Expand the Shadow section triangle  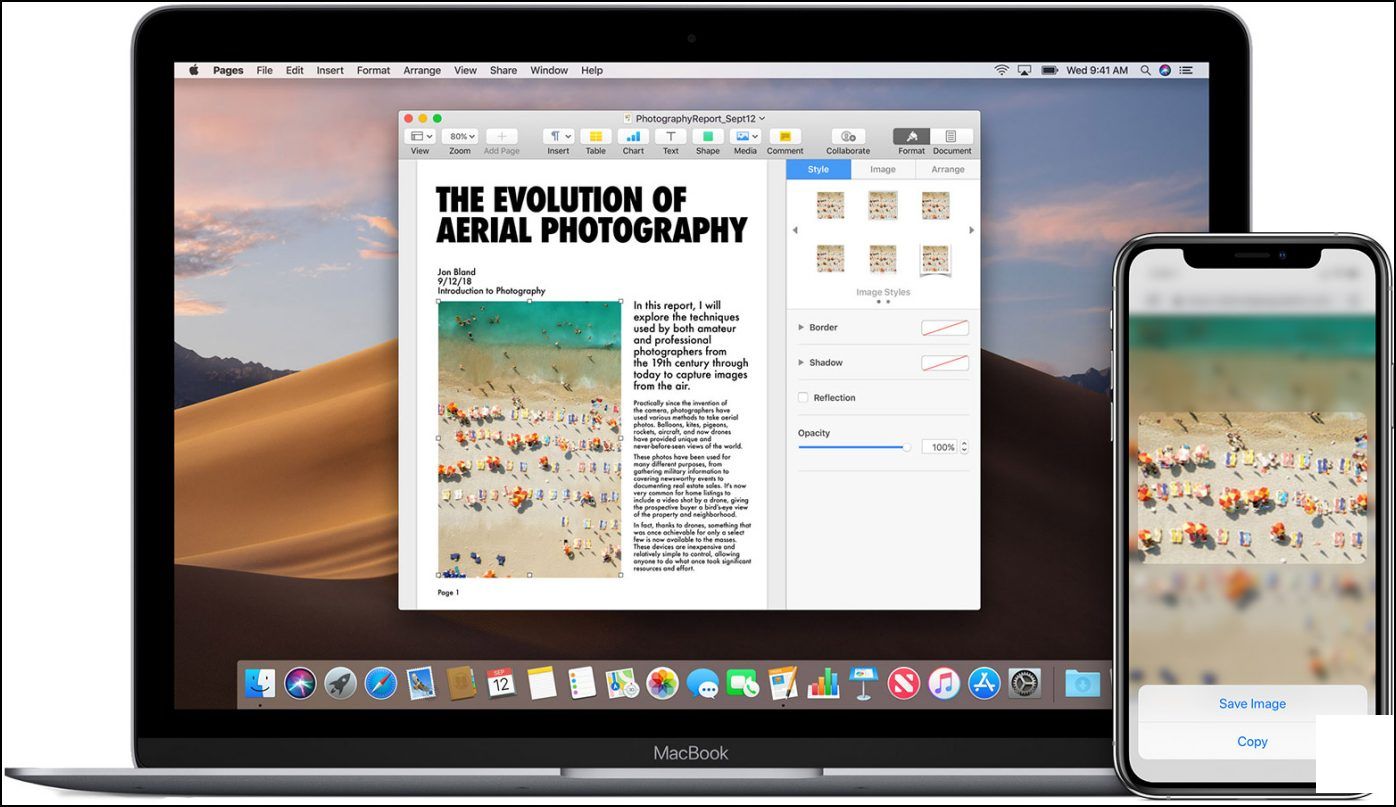click(x=801, y=363)
